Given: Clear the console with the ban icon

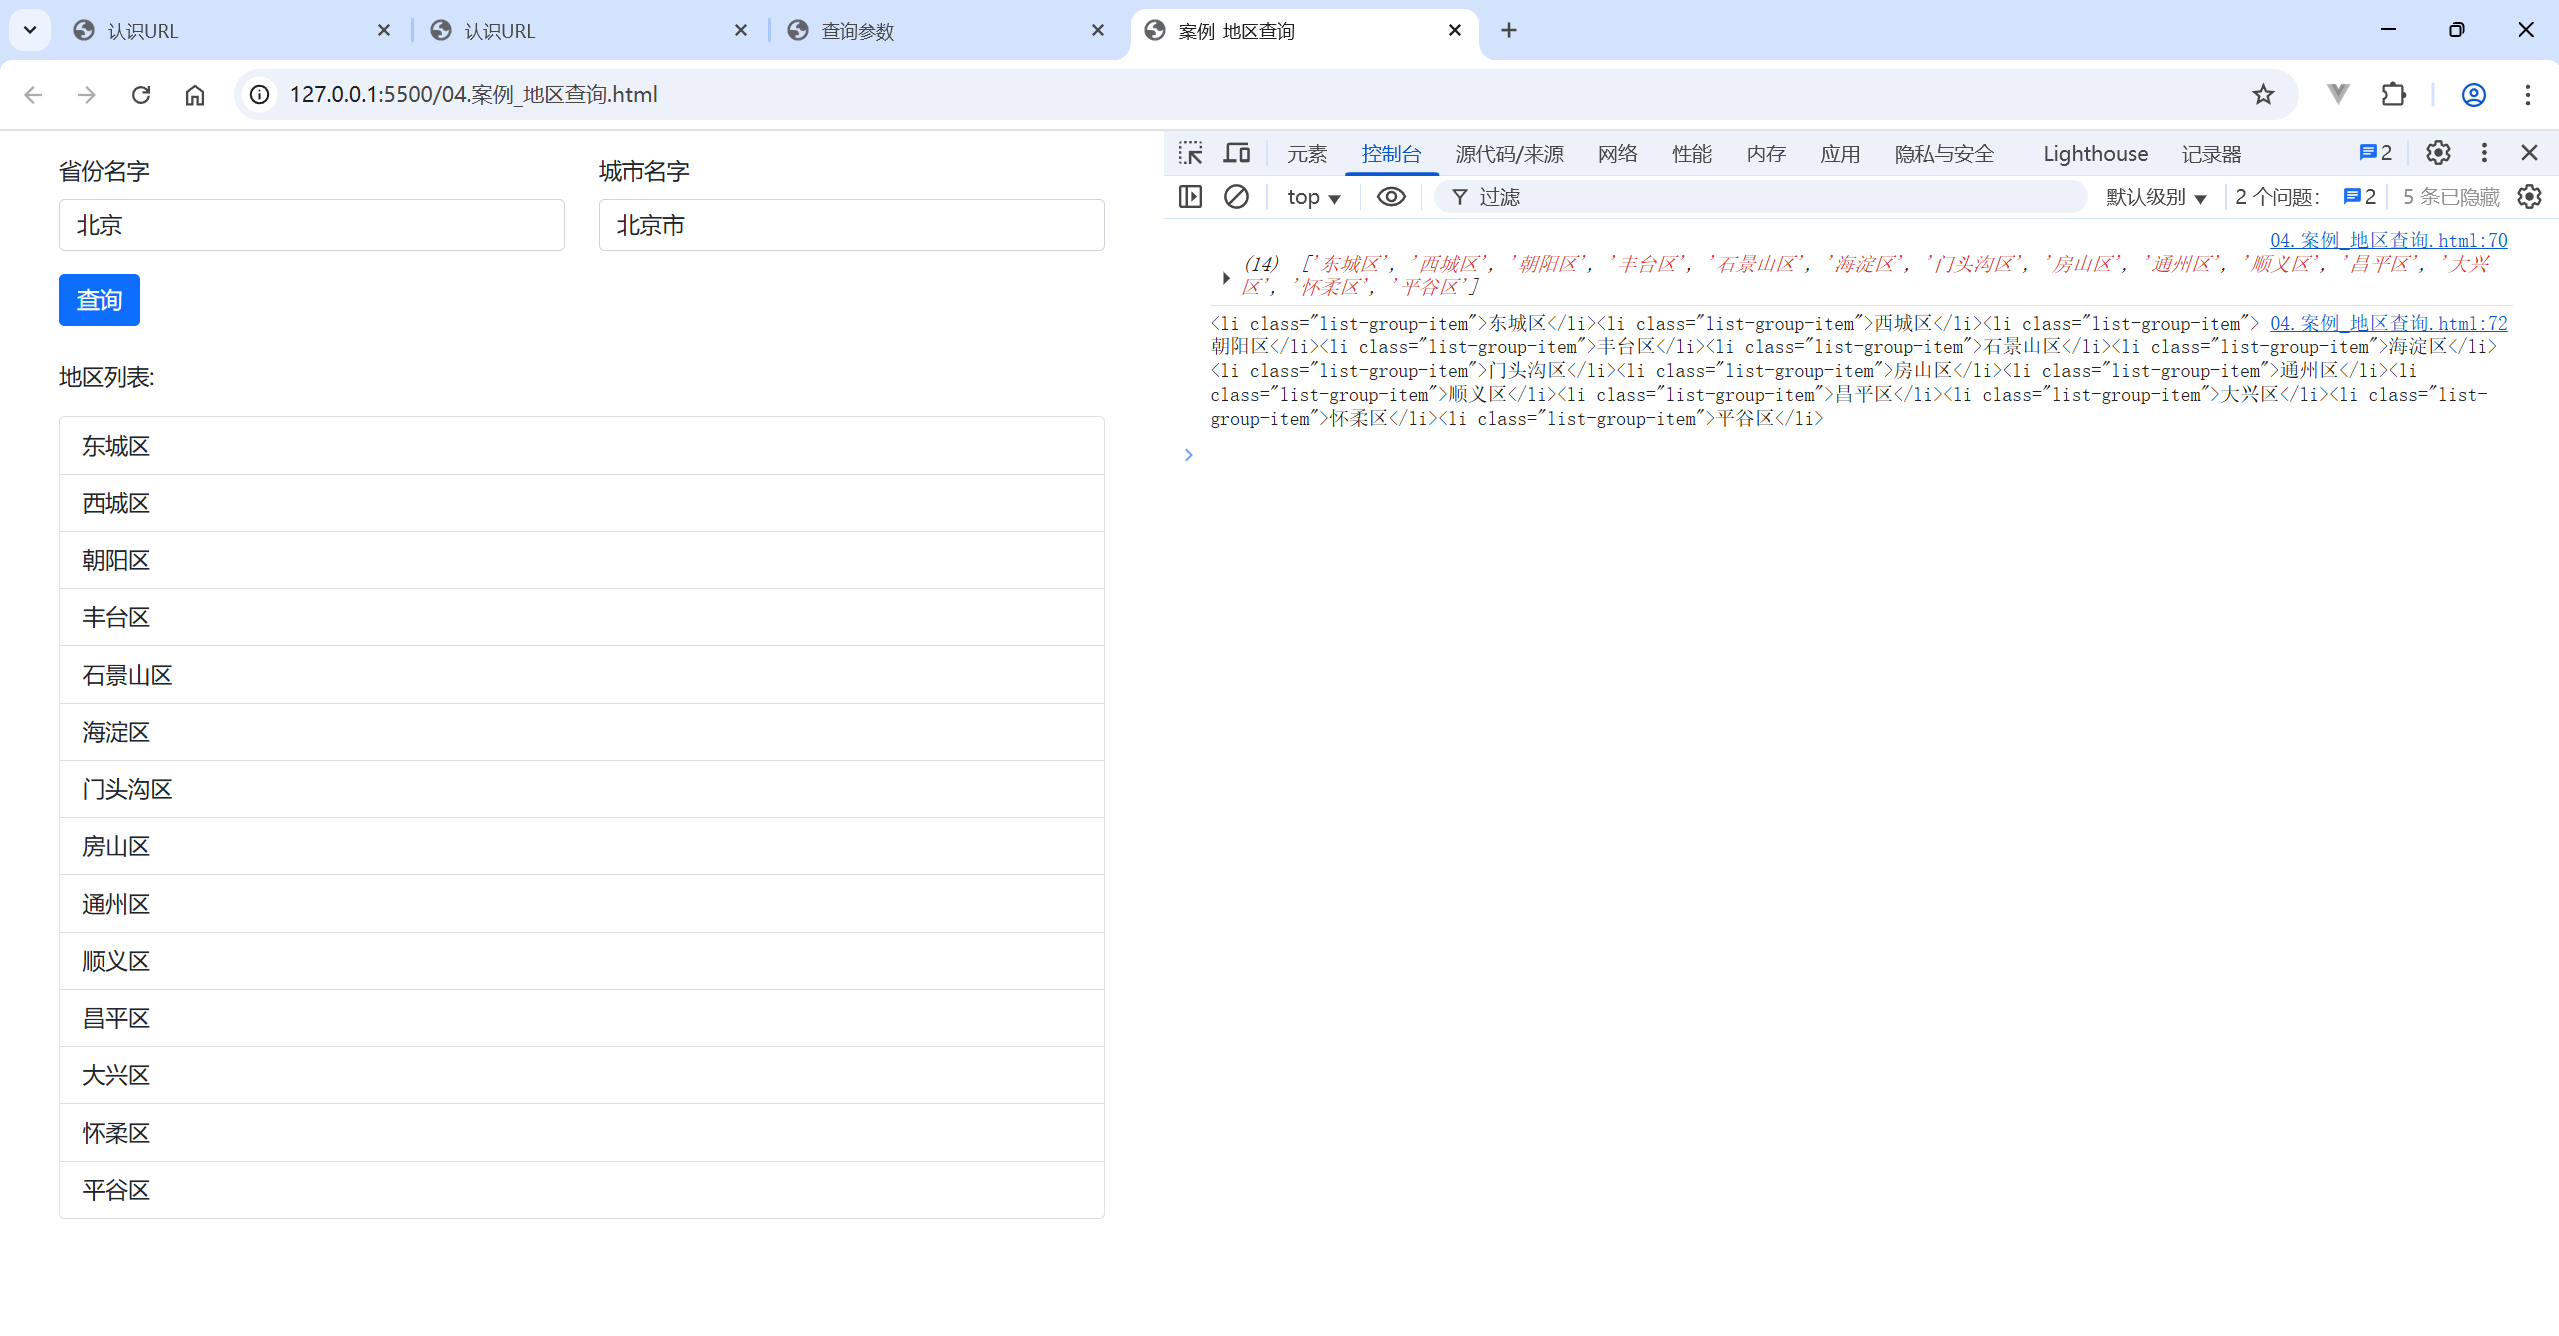Looking at the screenshot, I should point(1236,197).
